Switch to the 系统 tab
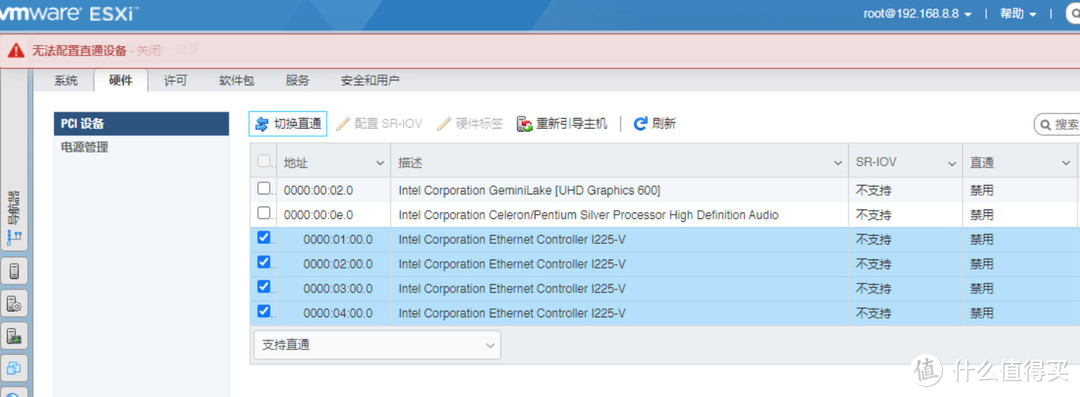This screenshot has width=1080, height=397. [66, 81]
